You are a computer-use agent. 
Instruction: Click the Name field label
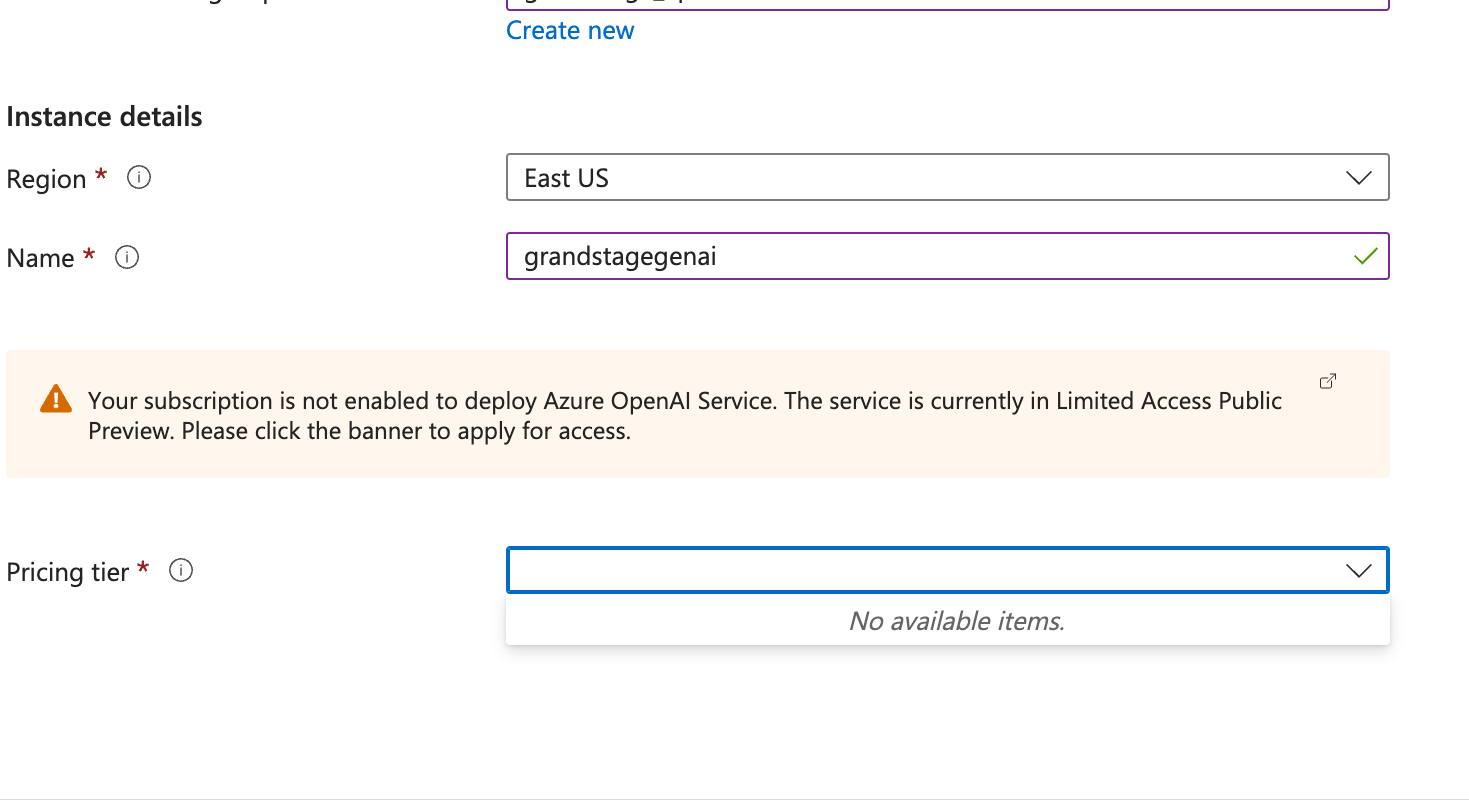point(40,258)
